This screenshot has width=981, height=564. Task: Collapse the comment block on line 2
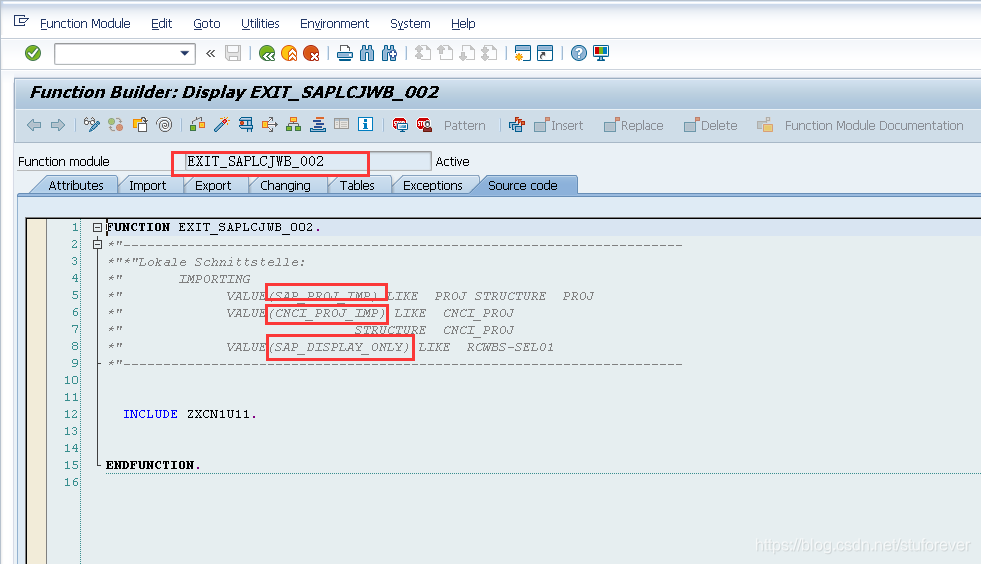[98, 244]
